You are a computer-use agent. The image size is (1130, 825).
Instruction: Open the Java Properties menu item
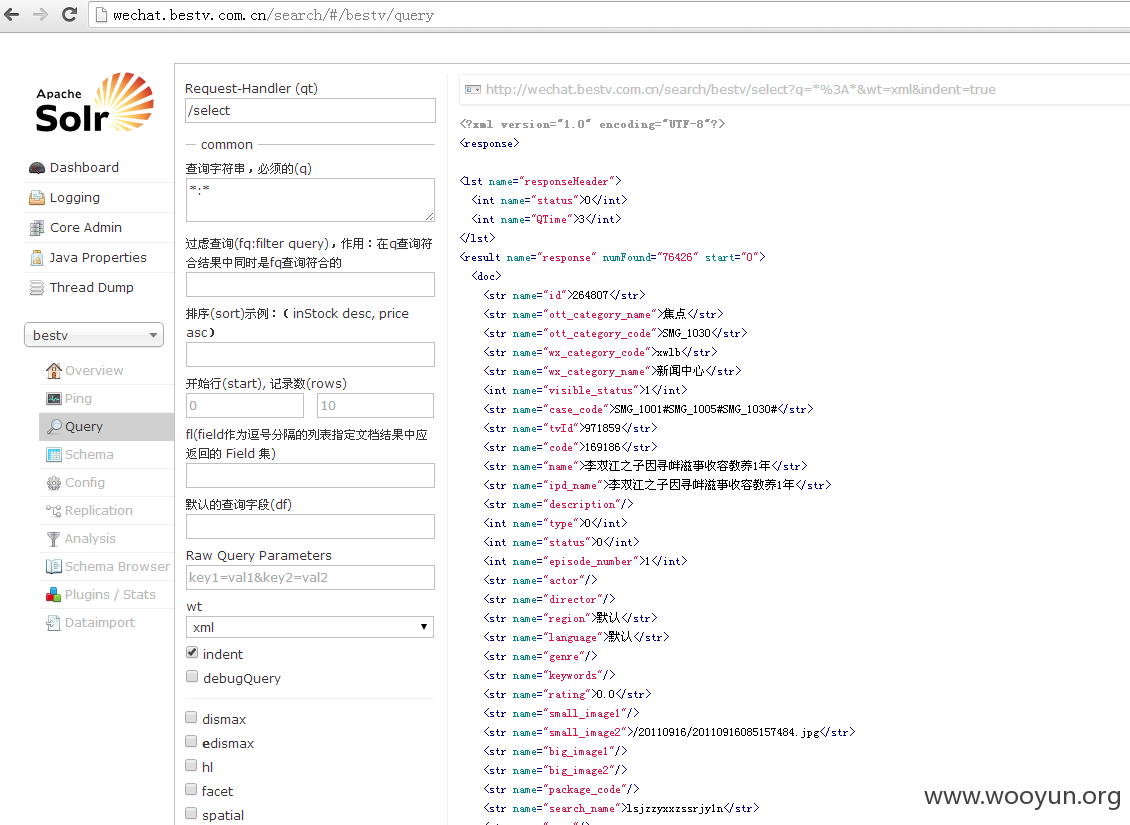point(98,258)
